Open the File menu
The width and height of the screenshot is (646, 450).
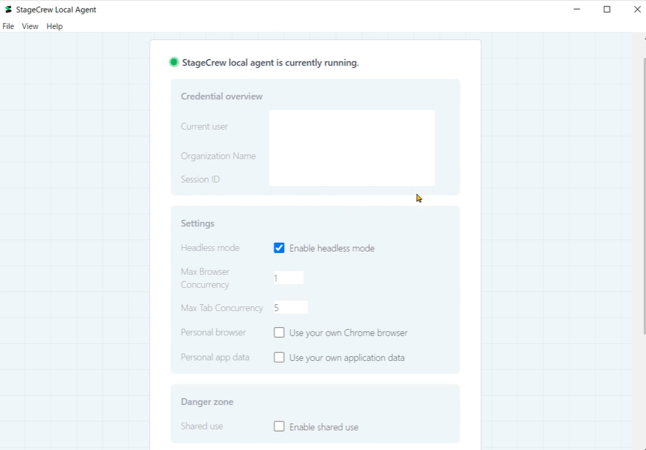(x=8, y=26)
